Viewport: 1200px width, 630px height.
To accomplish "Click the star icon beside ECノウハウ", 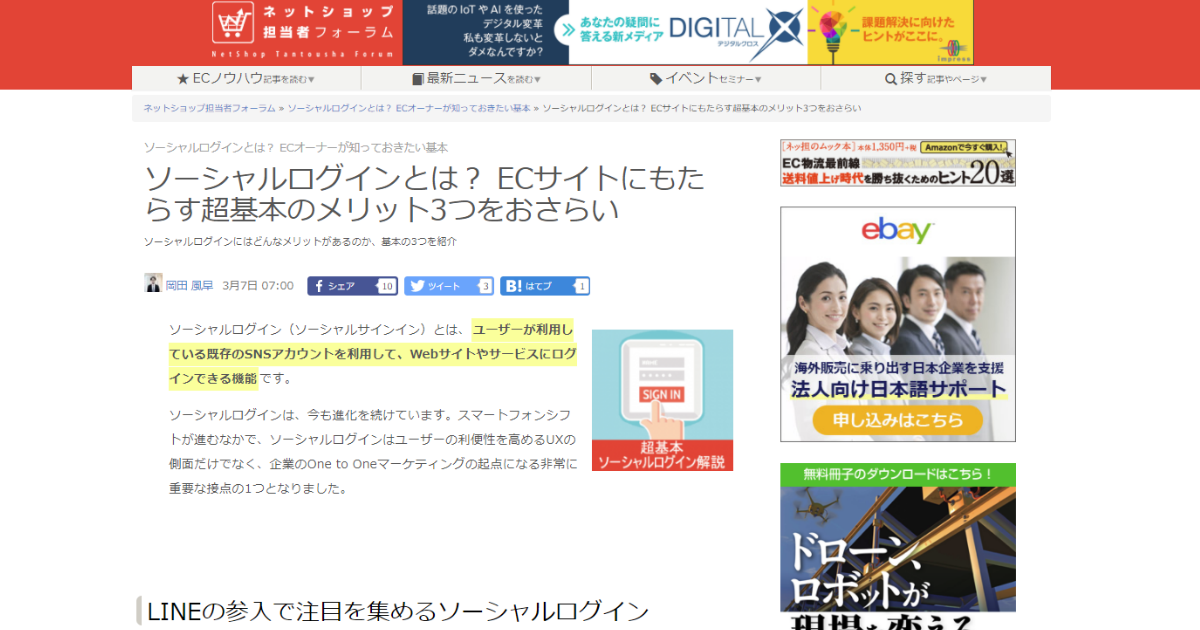I will point(183,79).
